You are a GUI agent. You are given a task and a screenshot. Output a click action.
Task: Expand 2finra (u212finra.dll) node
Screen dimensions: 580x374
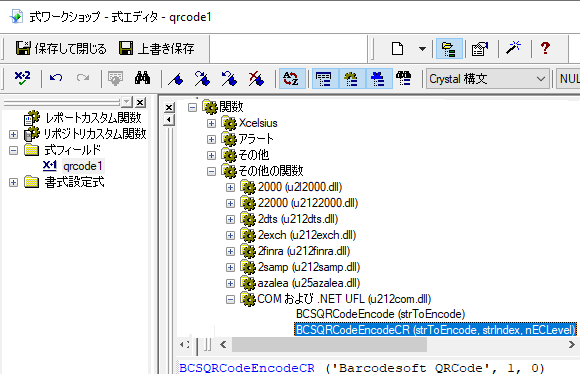click(x=230, y=252)
